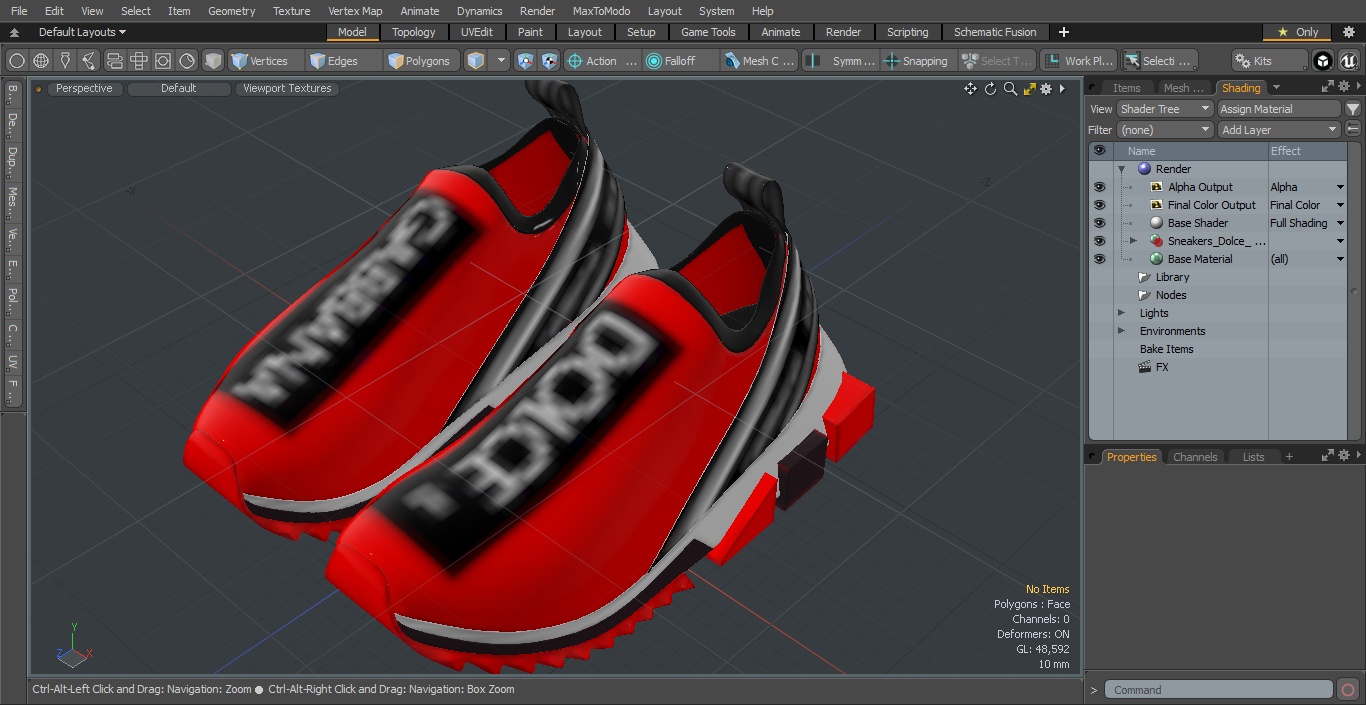The image size is (1366, 705).
Task: Click the gray cube icon before Vertices
Action: pyautogui.click(x=213, y=61)
